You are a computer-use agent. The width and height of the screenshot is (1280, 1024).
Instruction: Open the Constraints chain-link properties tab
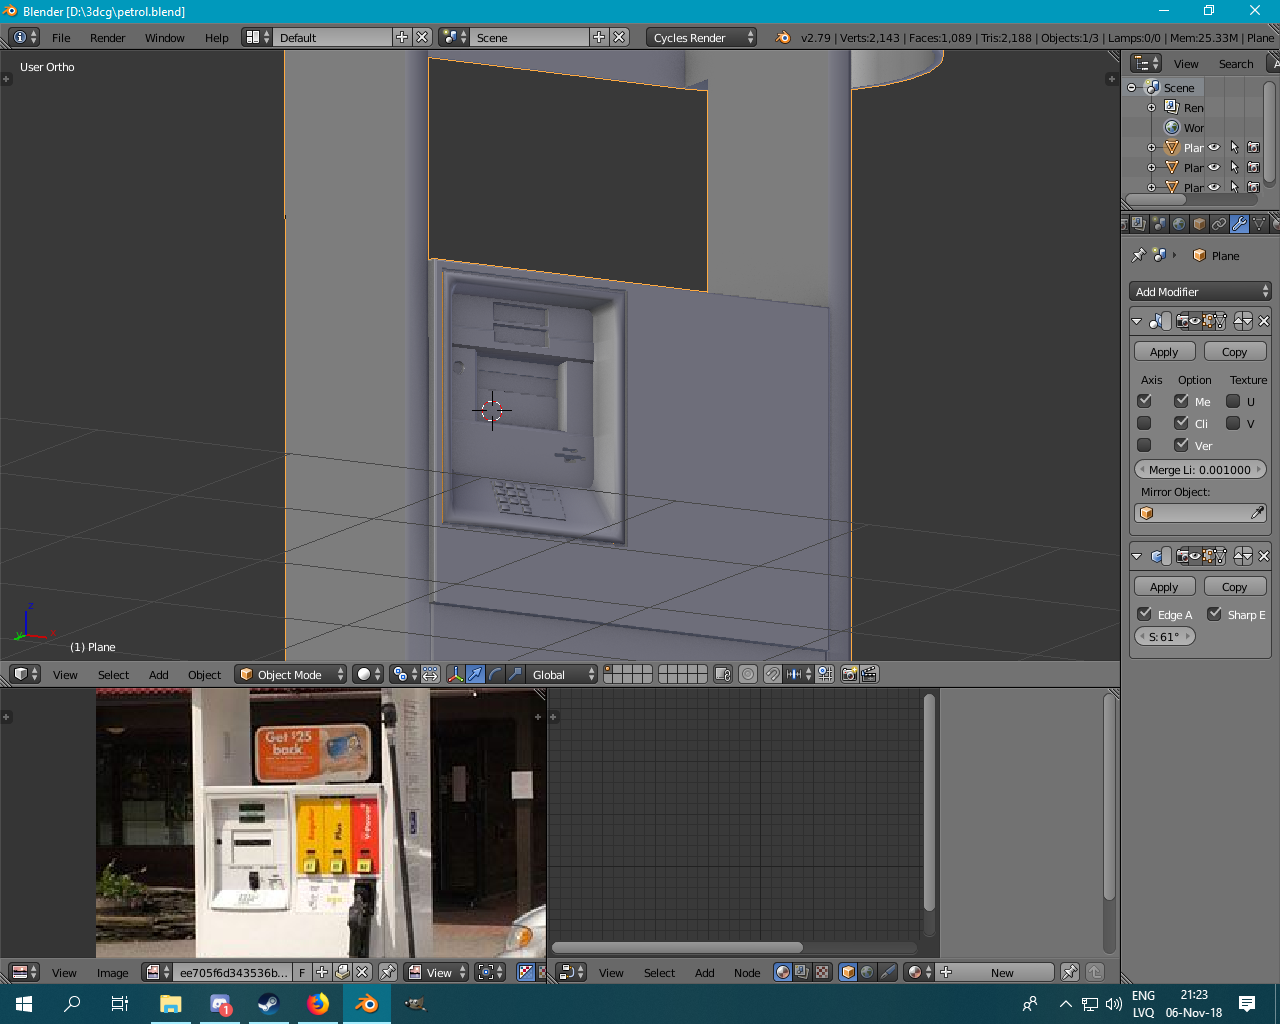[1219, 224]
